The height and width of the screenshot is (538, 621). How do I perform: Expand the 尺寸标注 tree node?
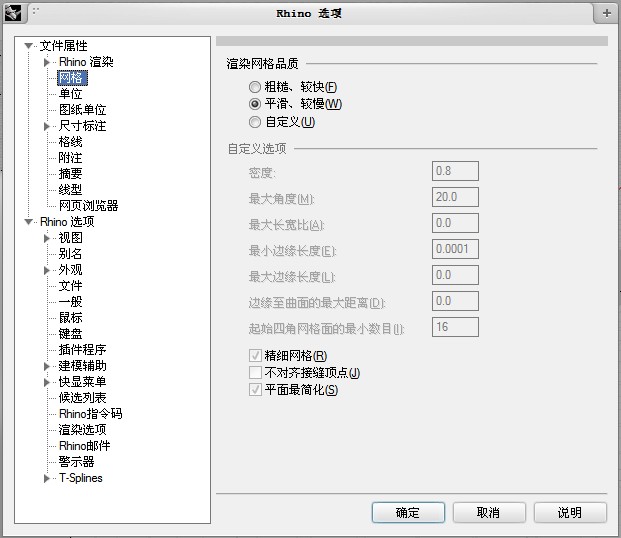47,126
